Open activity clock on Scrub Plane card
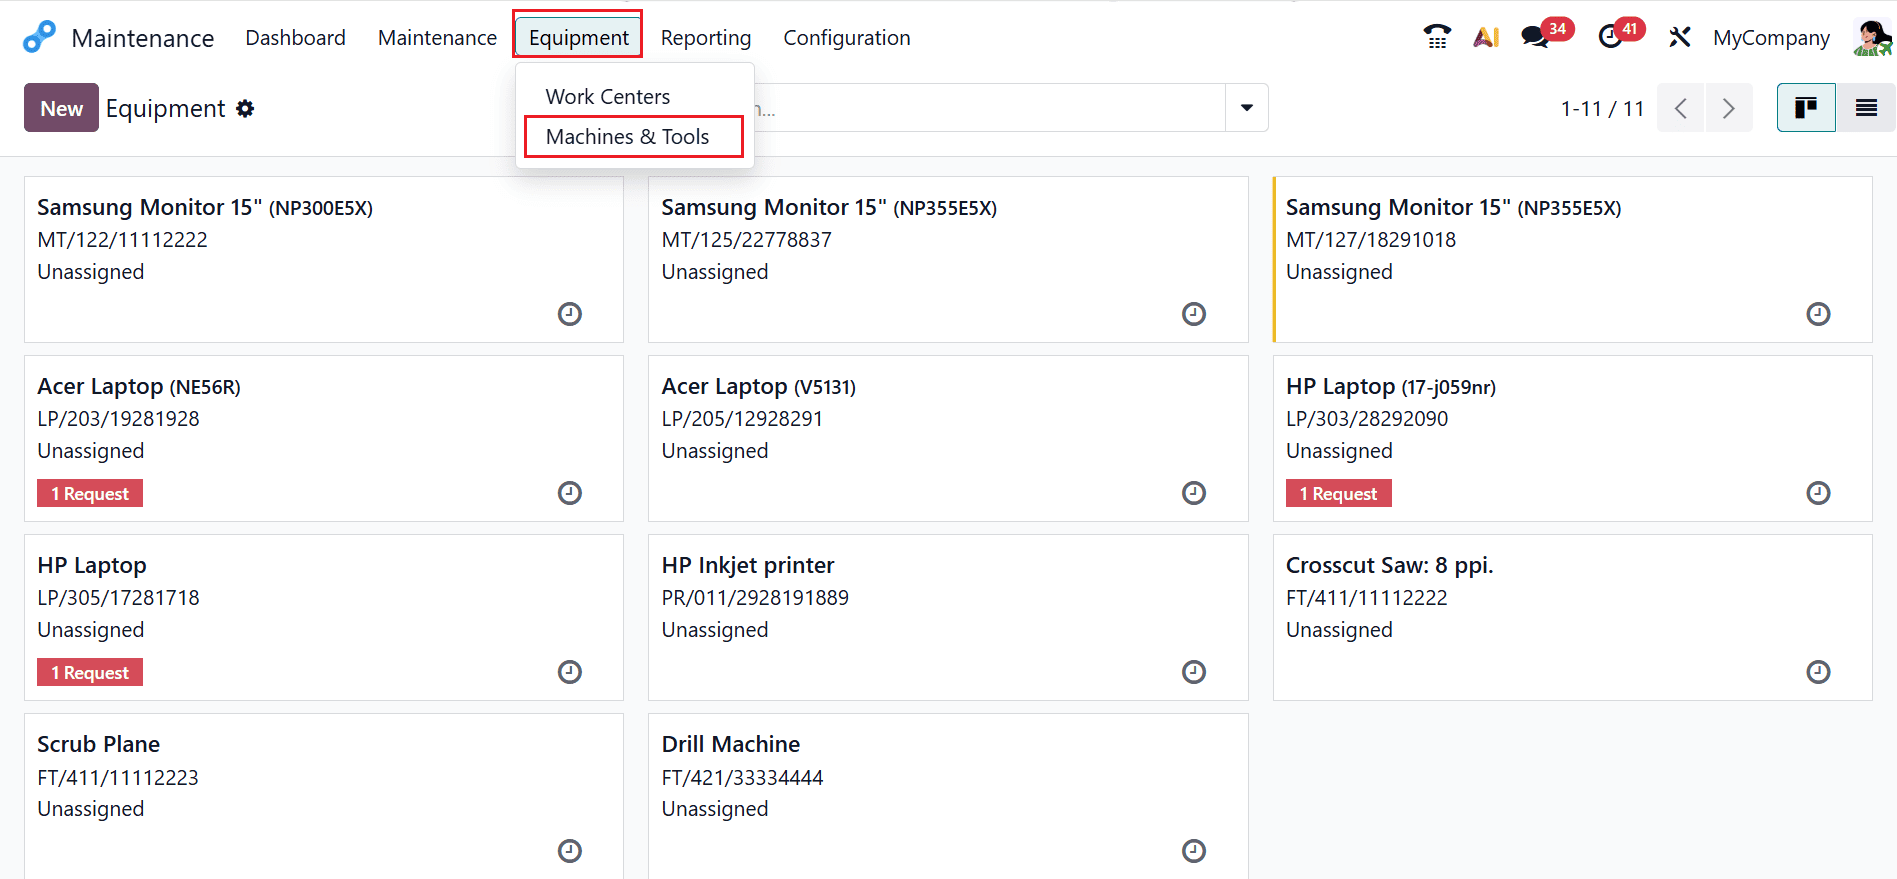The width and height of the screenshot is (1897, 879). coord(570,851)
